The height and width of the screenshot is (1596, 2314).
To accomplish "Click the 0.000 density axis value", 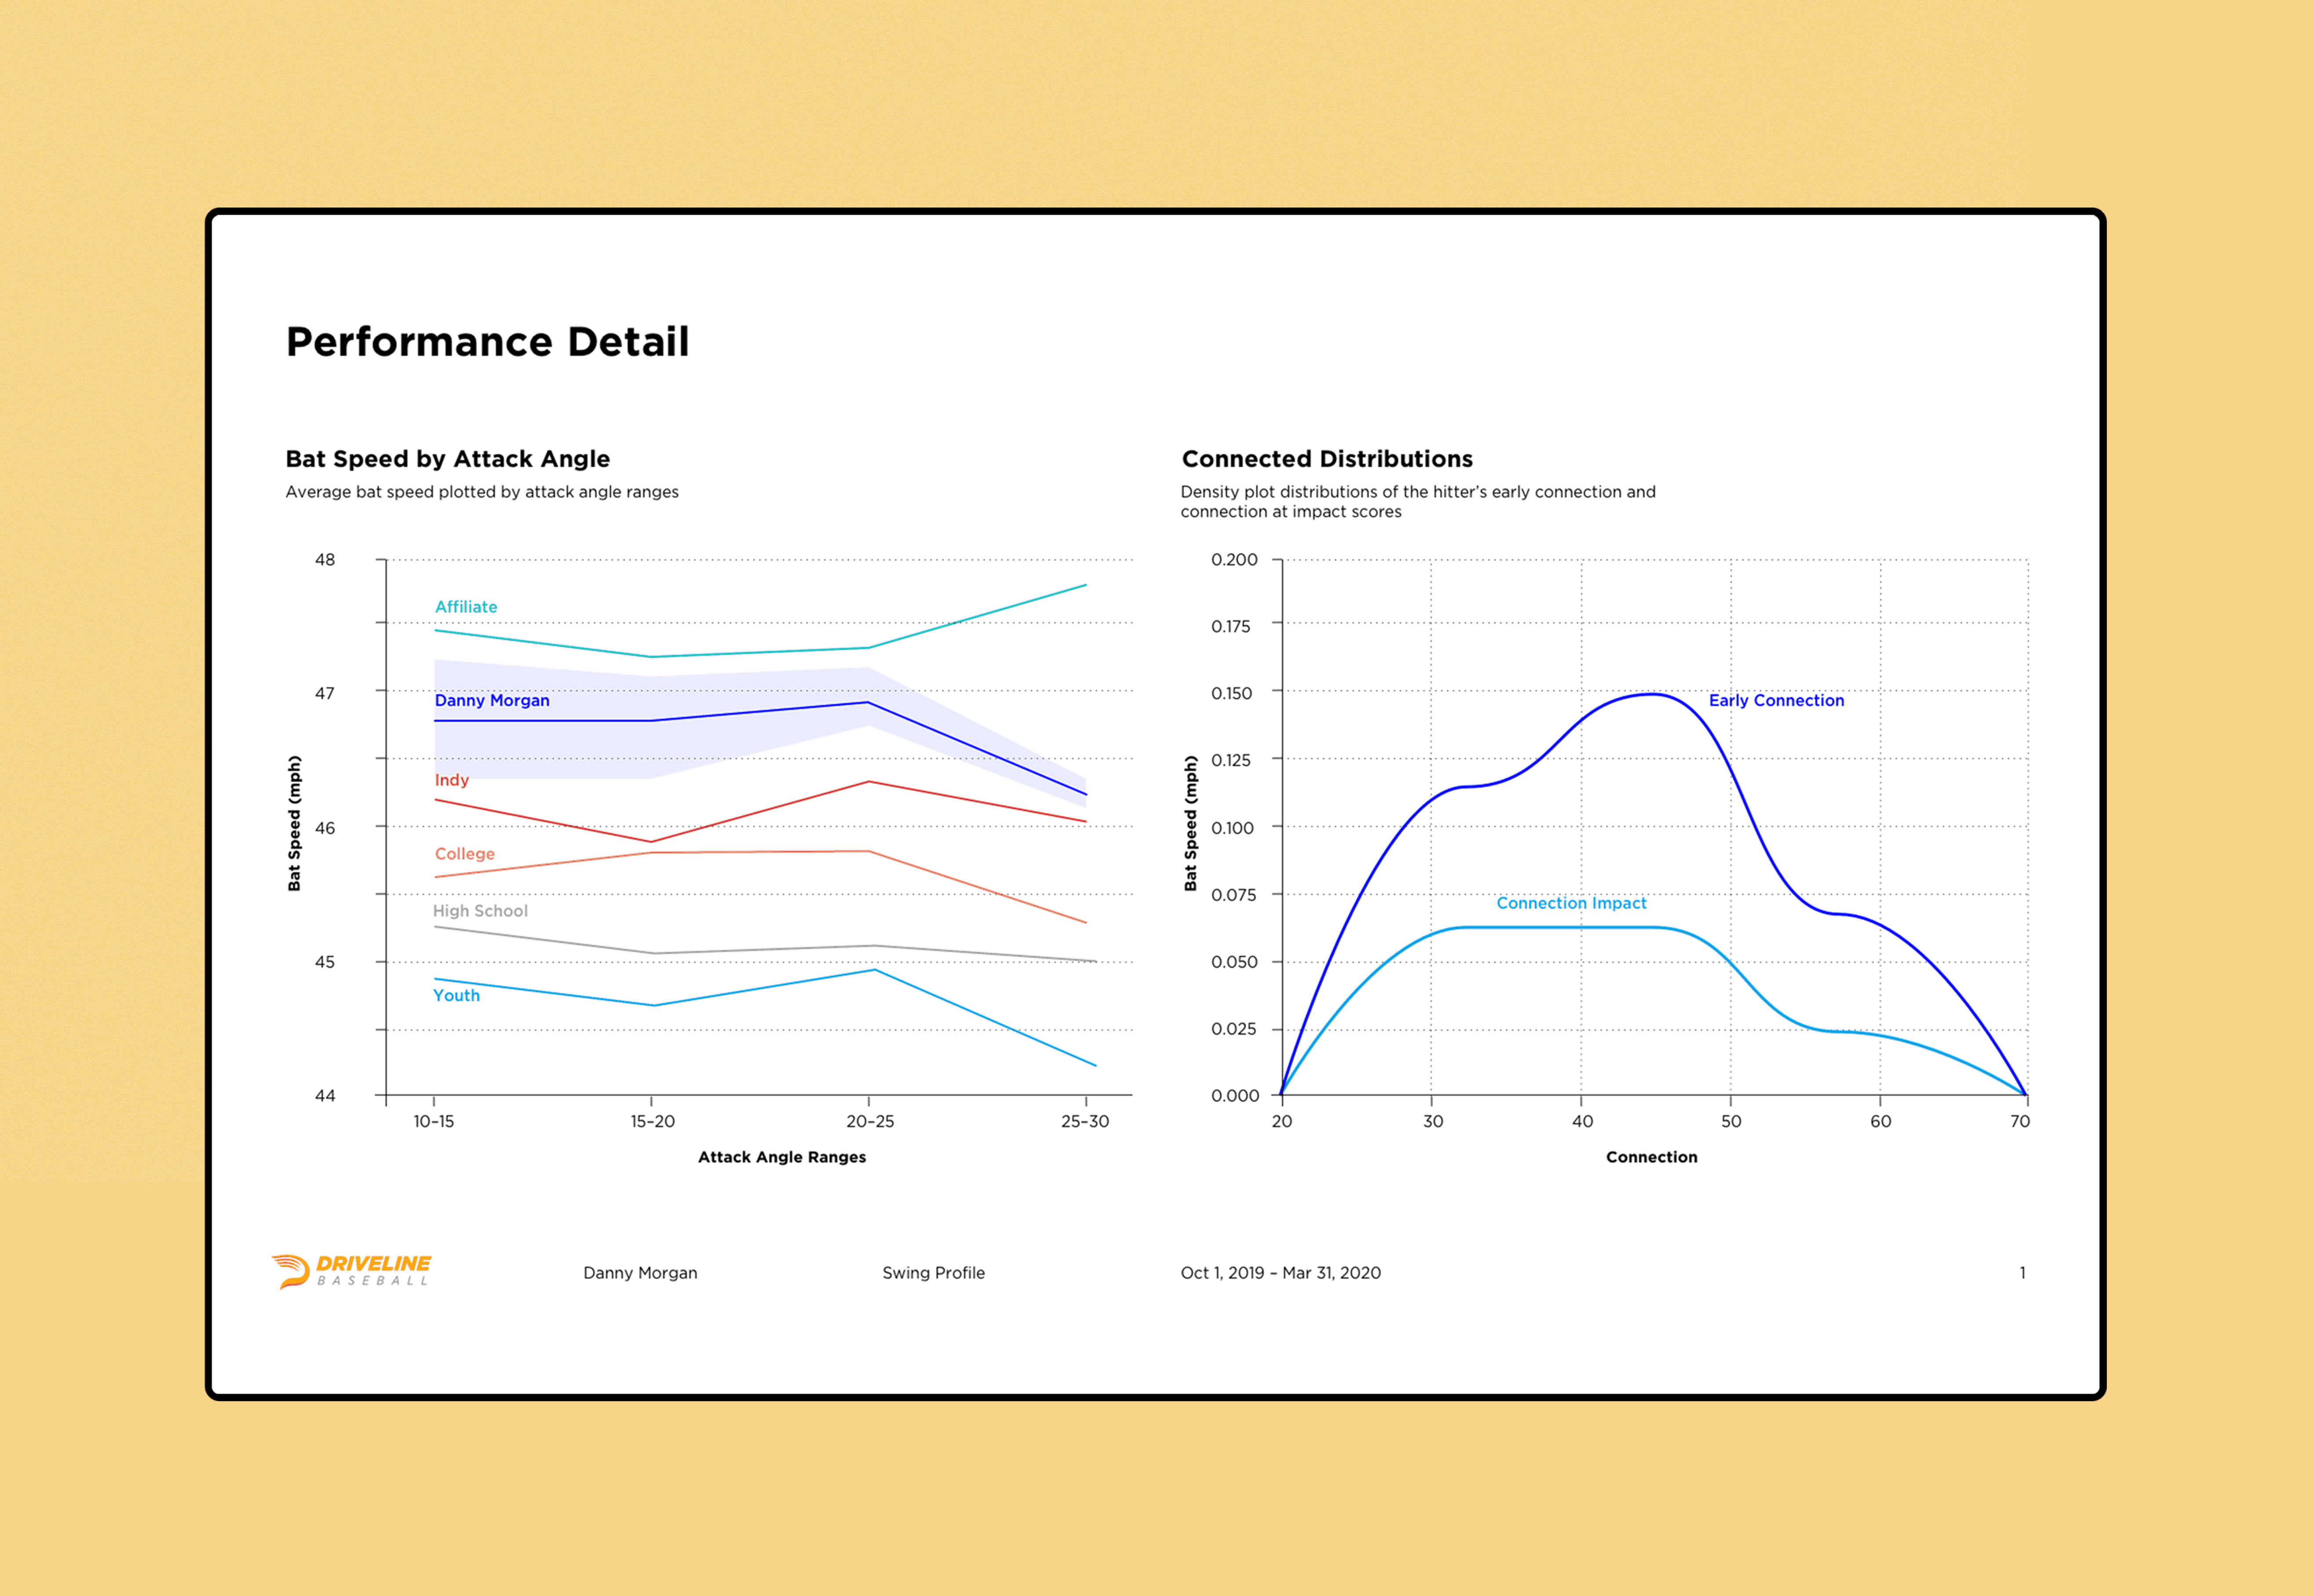I will [x=1235, y=1096].
